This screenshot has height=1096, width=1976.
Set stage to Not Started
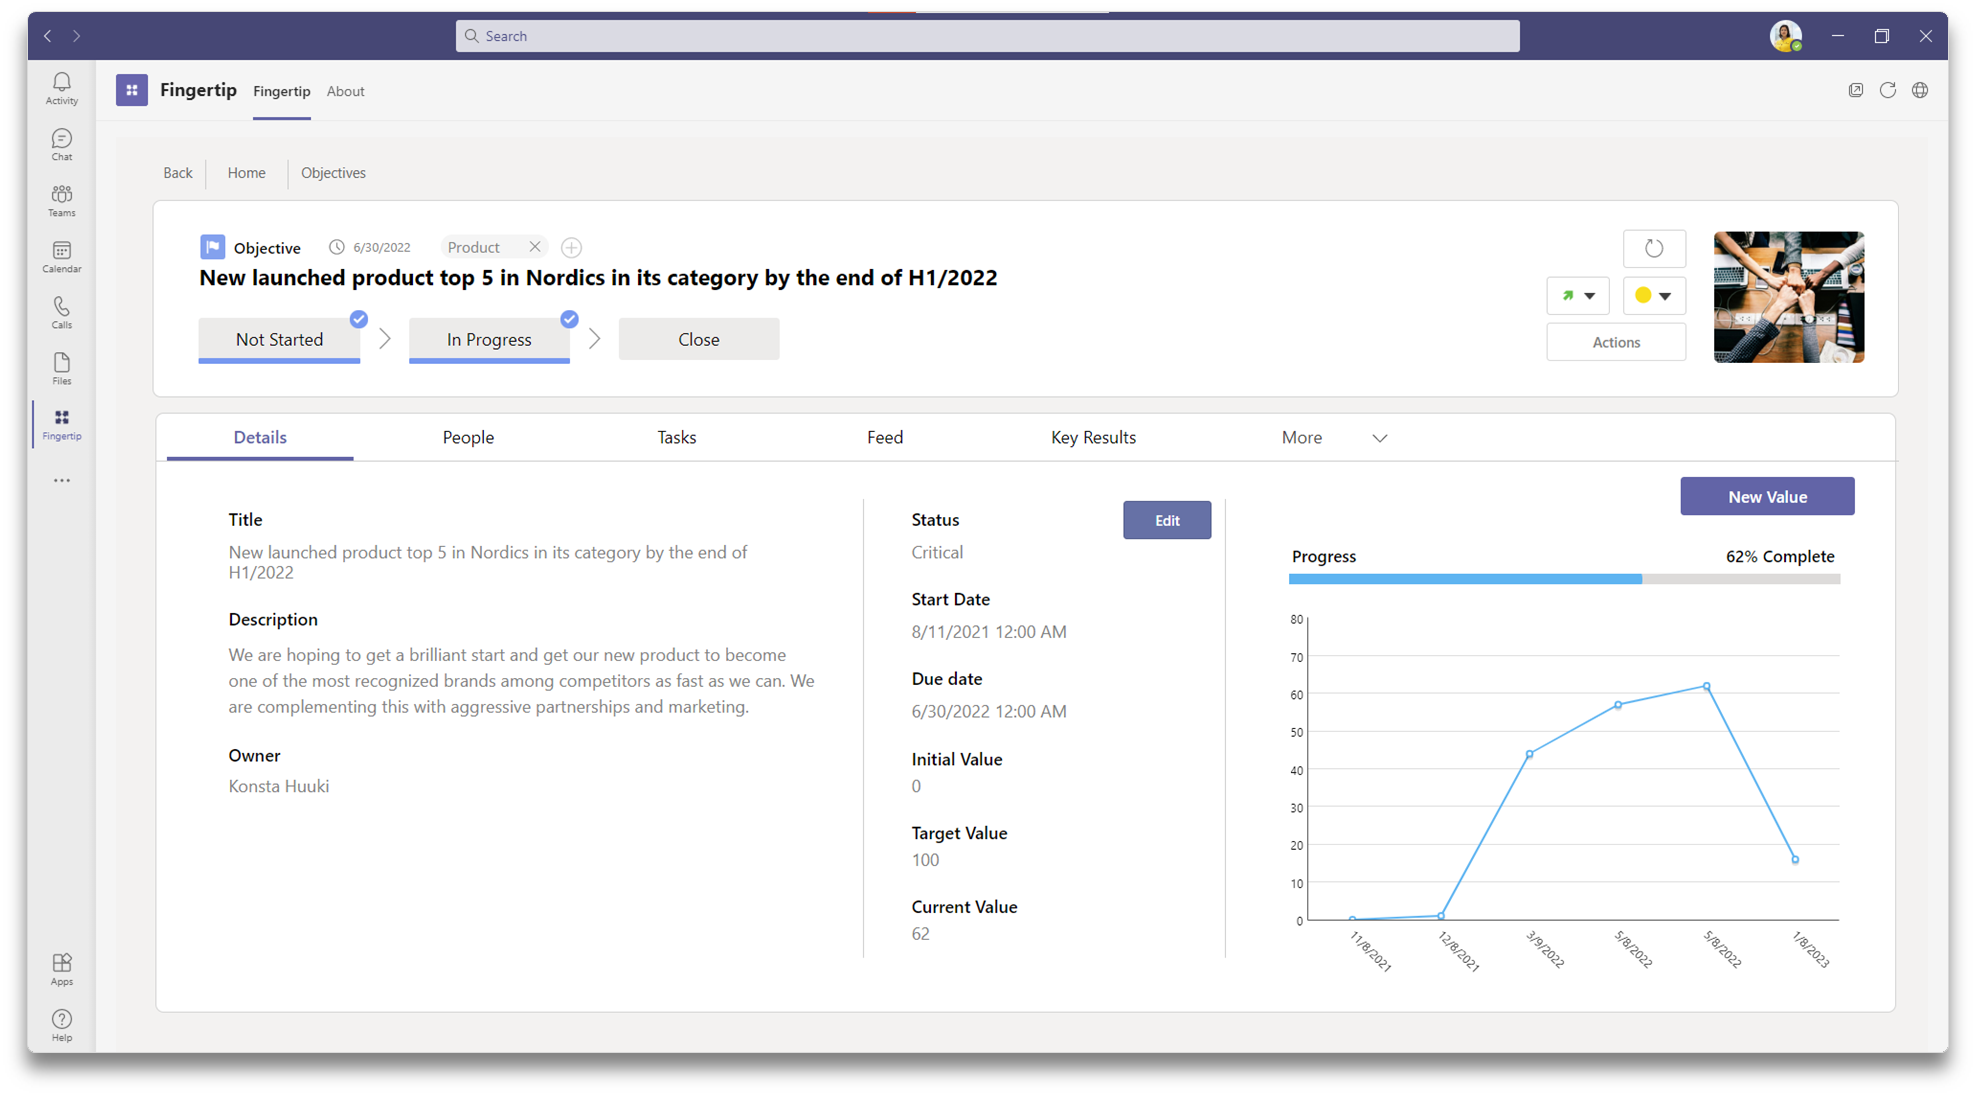click(x=279, y=340)
